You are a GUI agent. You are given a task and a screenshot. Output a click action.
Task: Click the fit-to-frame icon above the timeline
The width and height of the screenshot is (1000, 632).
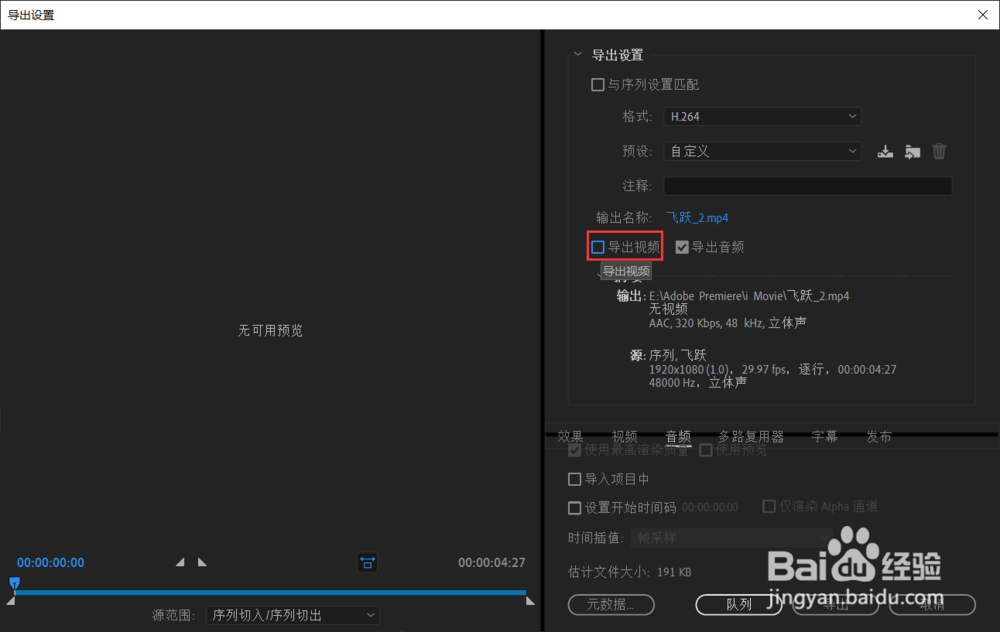click(367, 563)
